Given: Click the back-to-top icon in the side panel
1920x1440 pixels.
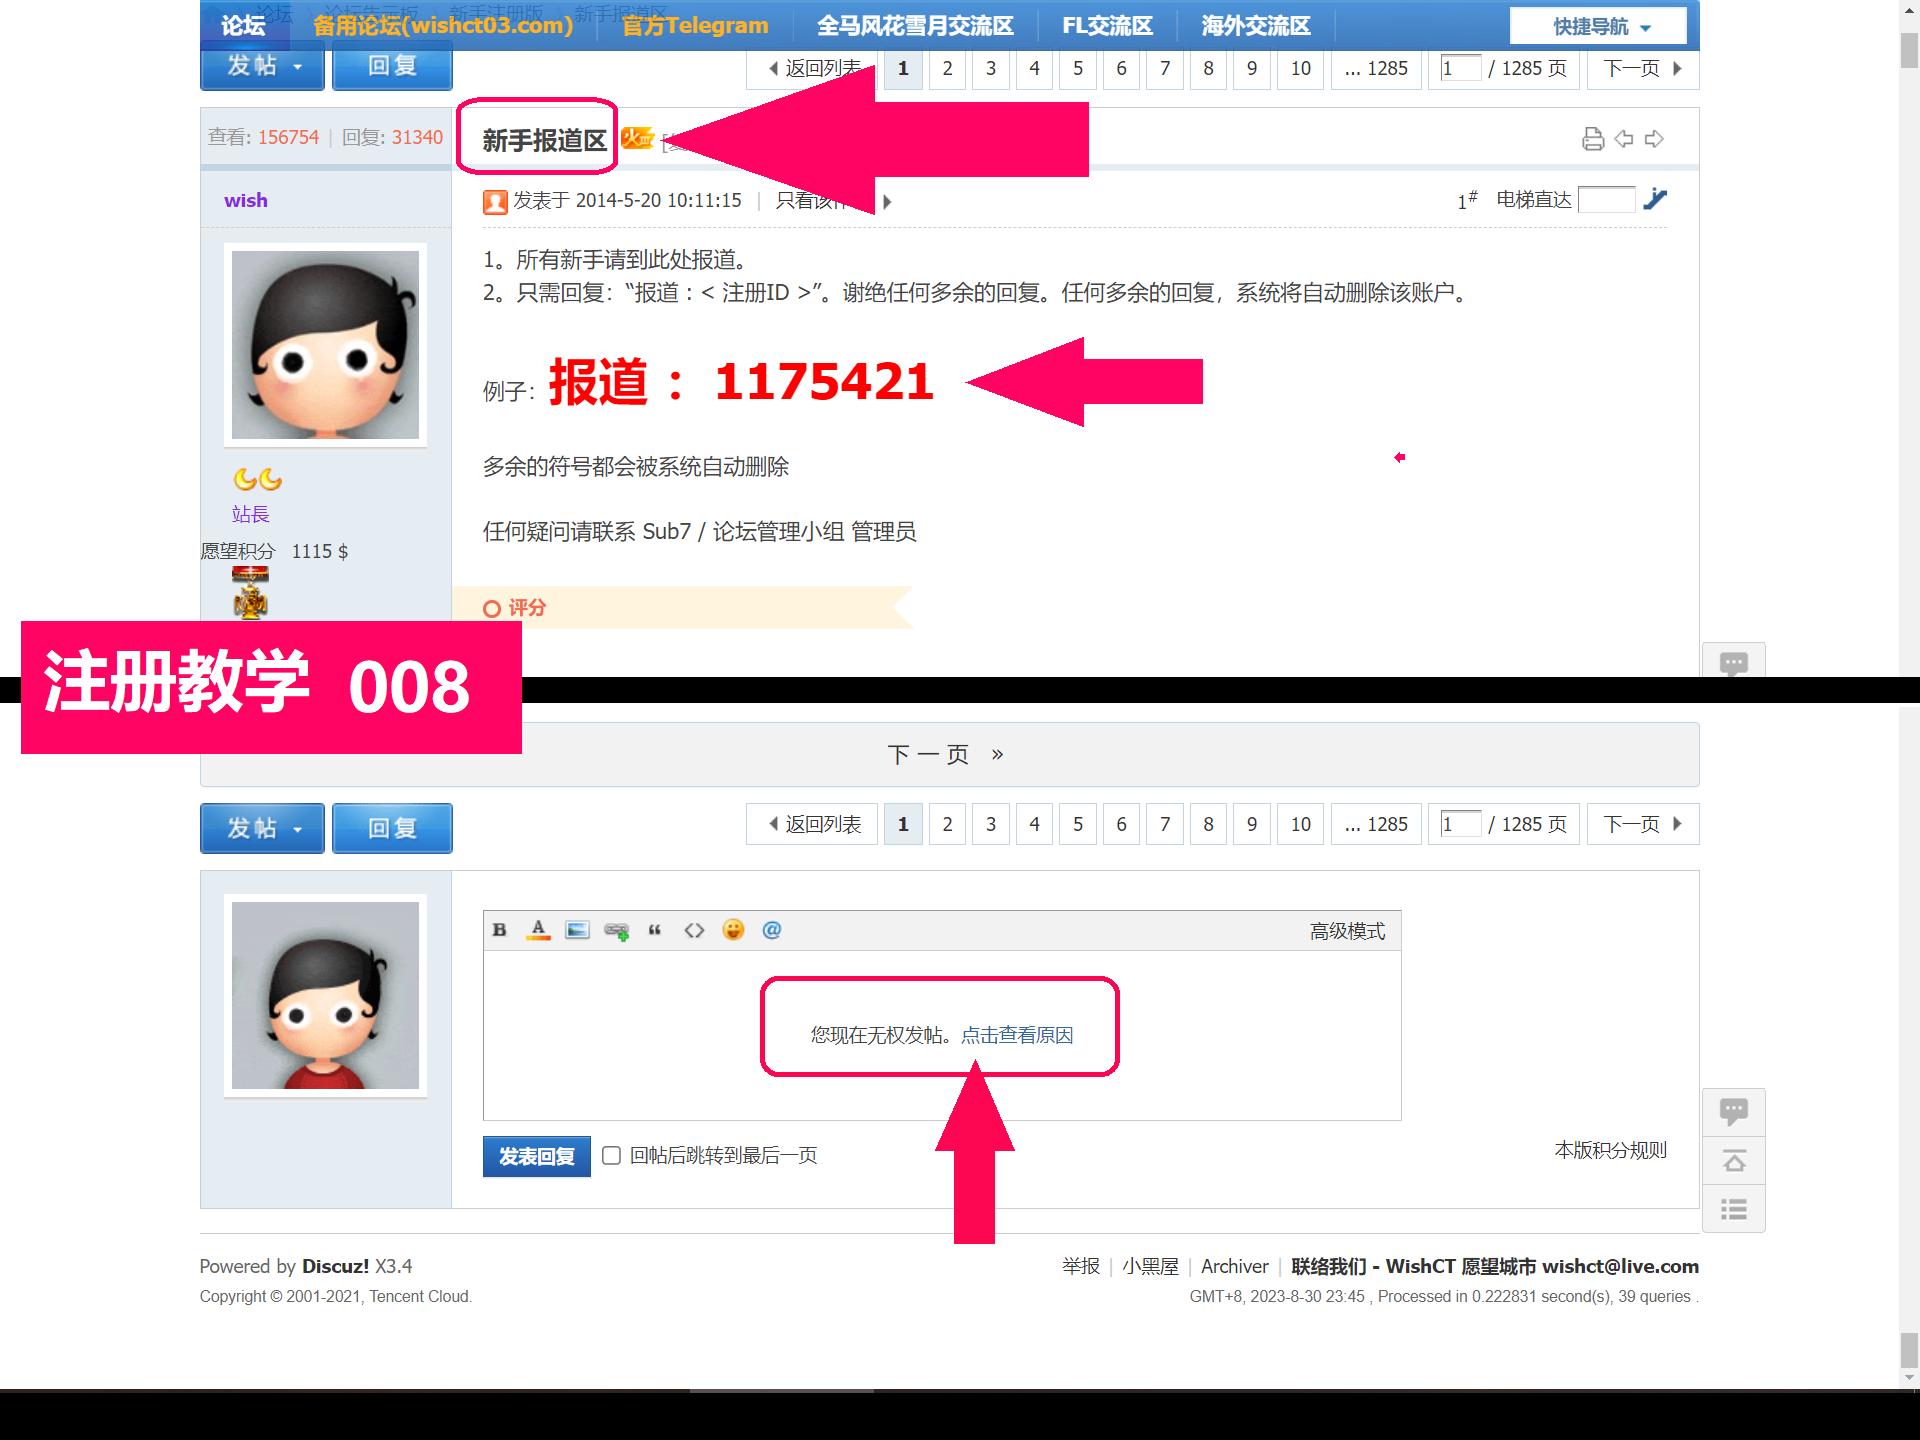Looking at the screenshot, I should tap(1734, 1161).
